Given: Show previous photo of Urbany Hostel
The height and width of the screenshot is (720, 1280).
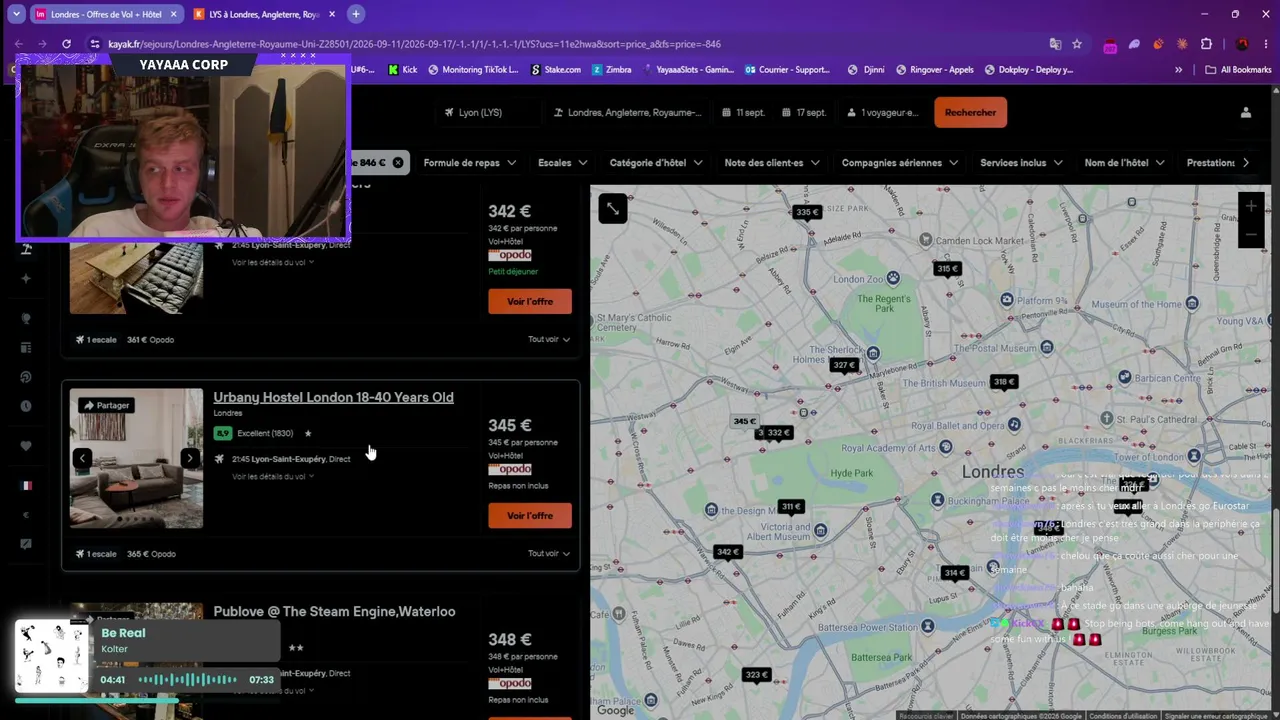Looking at the screenshot, I should [x=83, y=458].
